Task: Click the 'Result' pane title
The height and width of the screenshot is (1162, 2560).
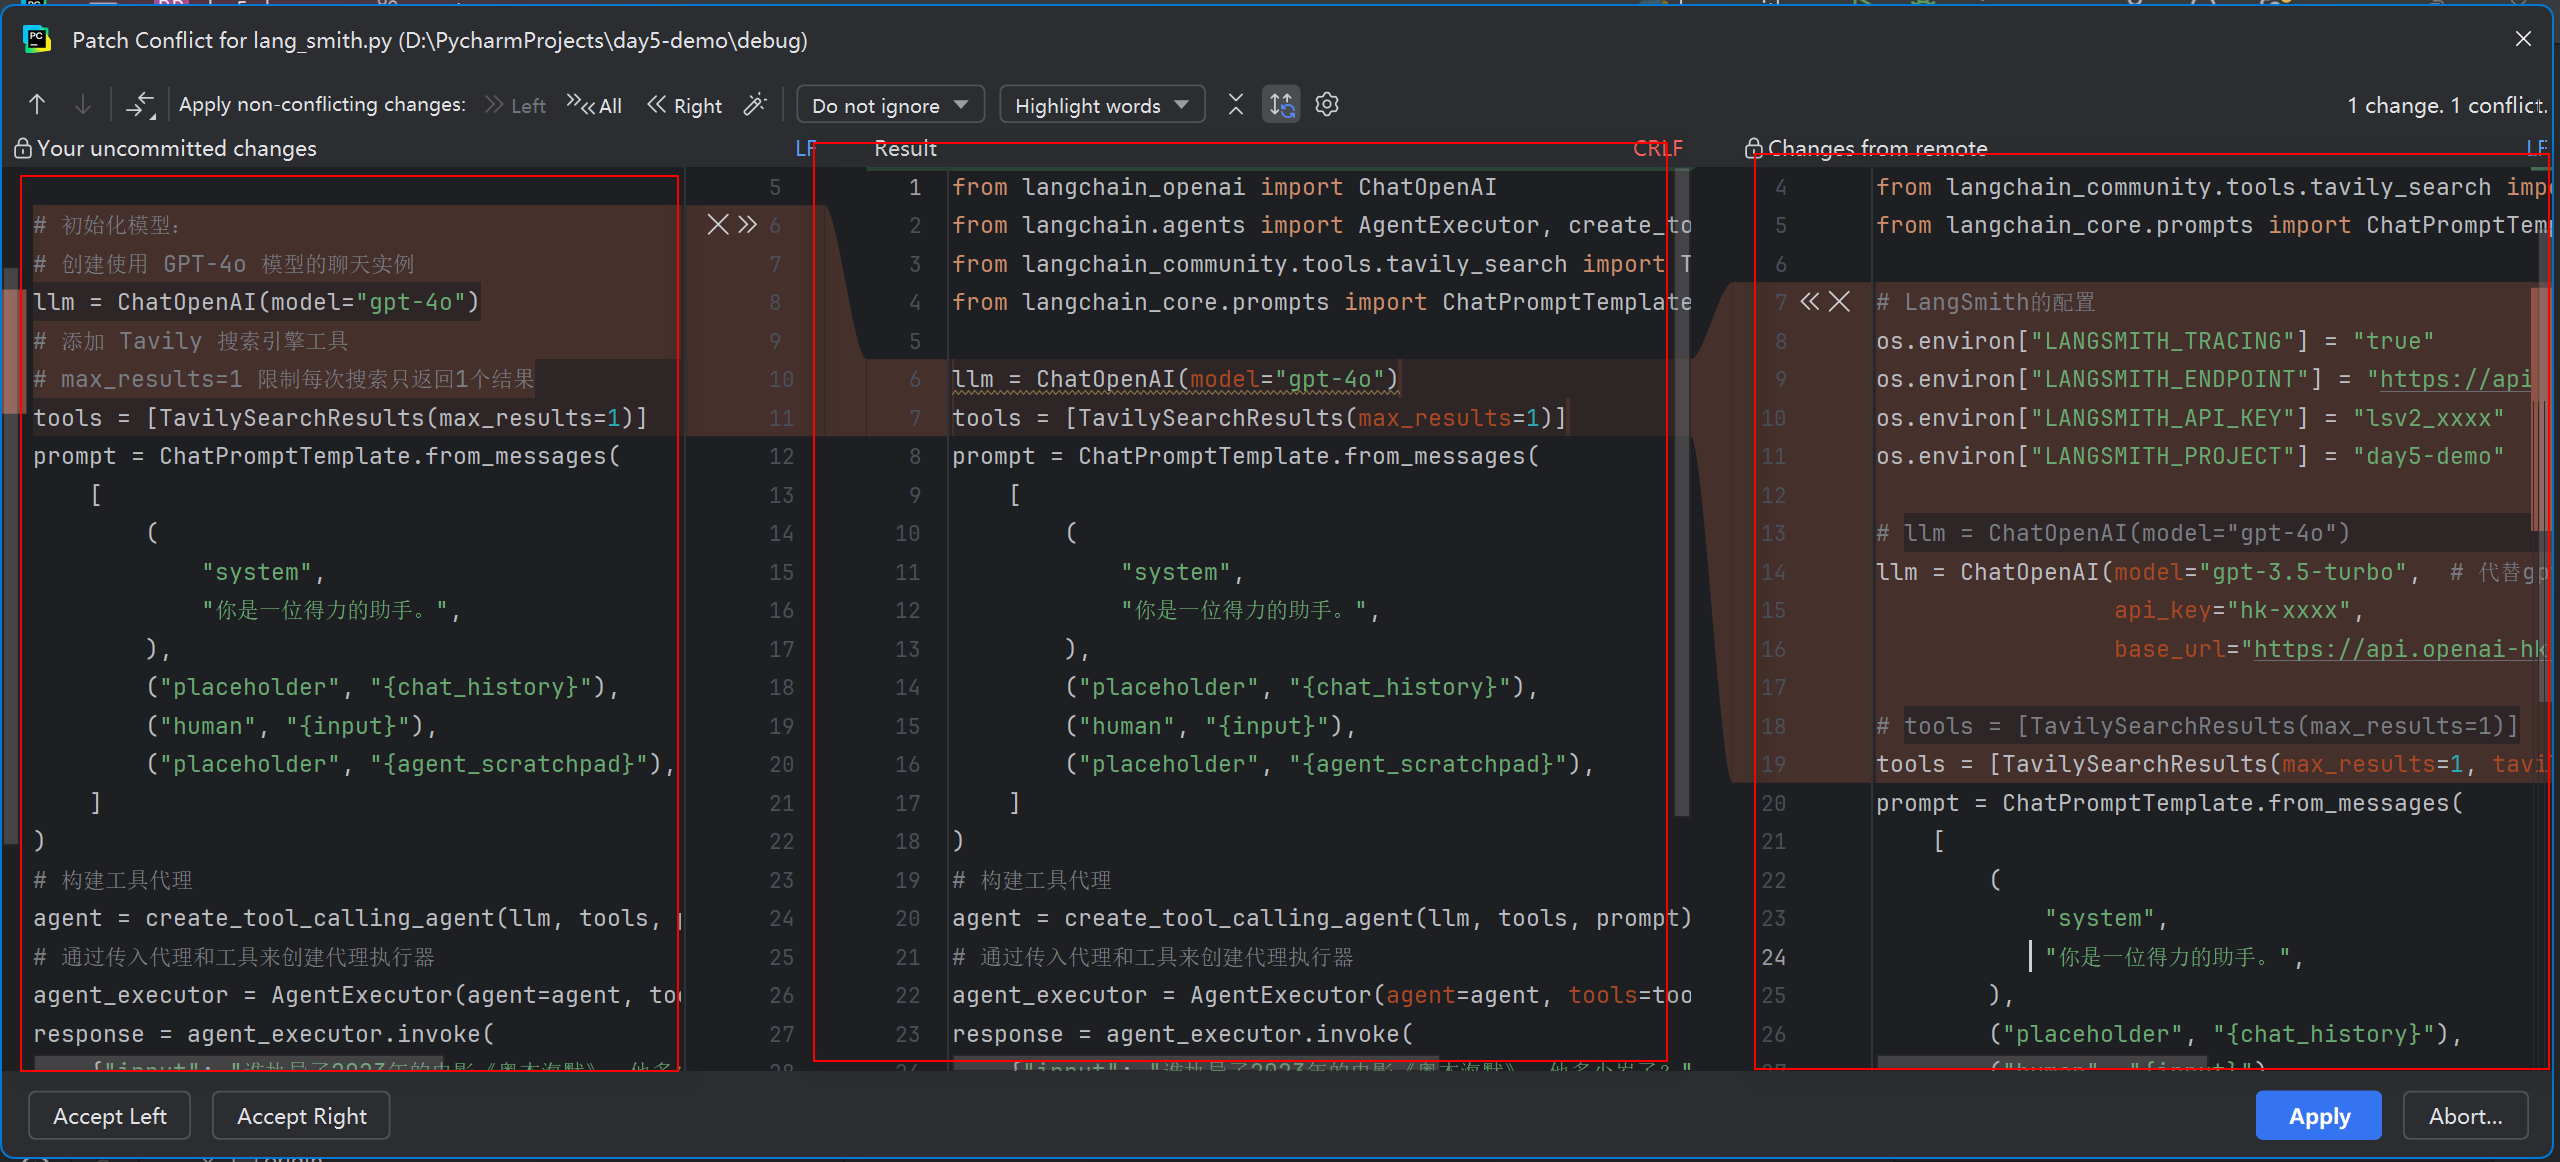Action: [x=905, y=148]
